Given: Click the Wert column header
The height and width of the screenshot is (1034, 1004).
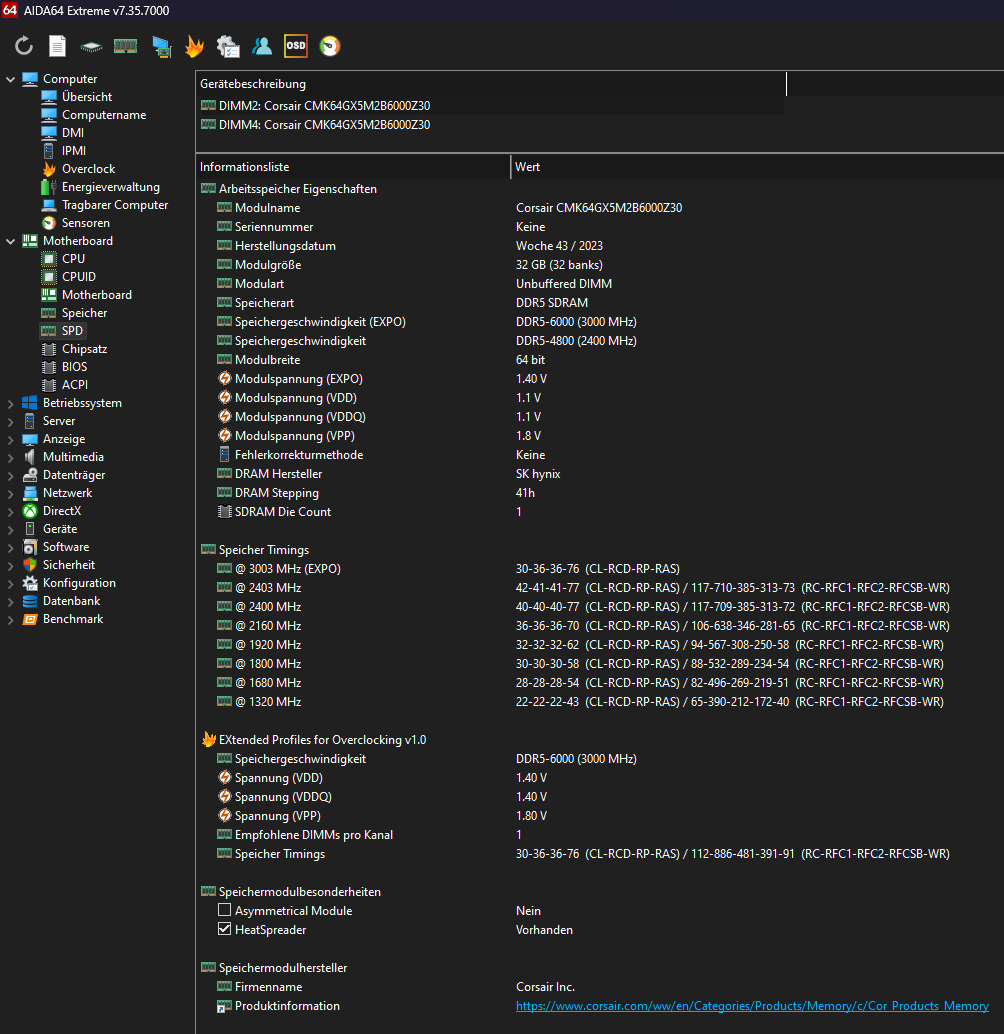Looking at the screenshot, I should coord(528,167).
